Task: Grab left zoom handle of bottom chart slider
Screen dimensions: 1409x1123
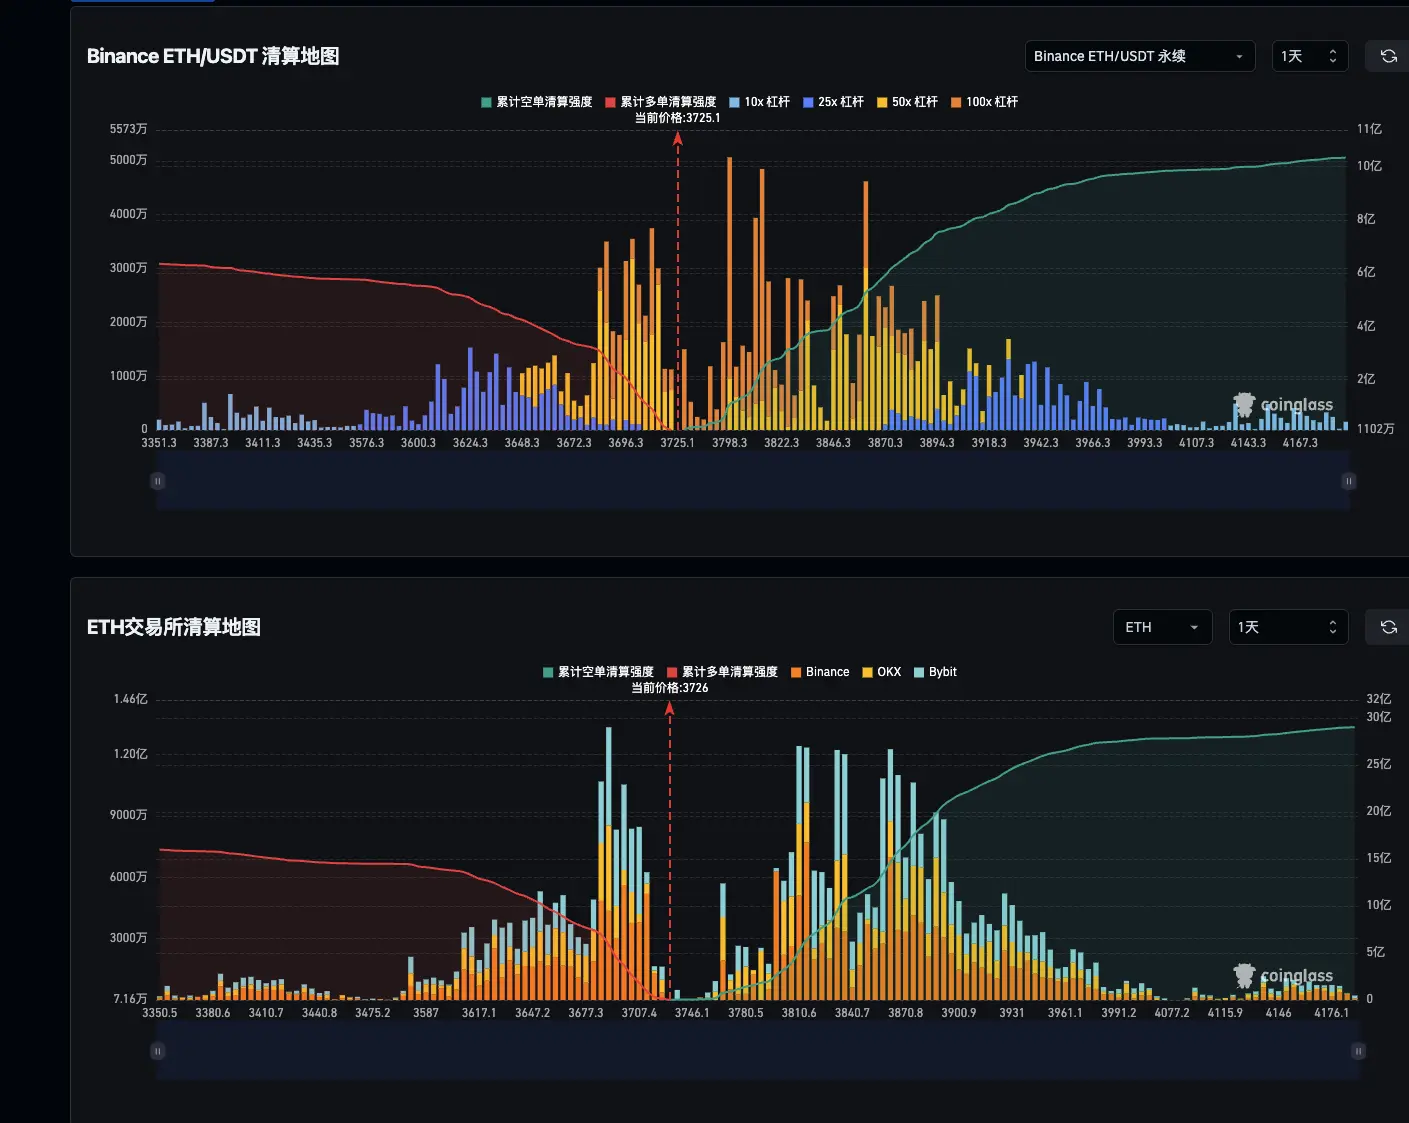Action: (157, 1051)
